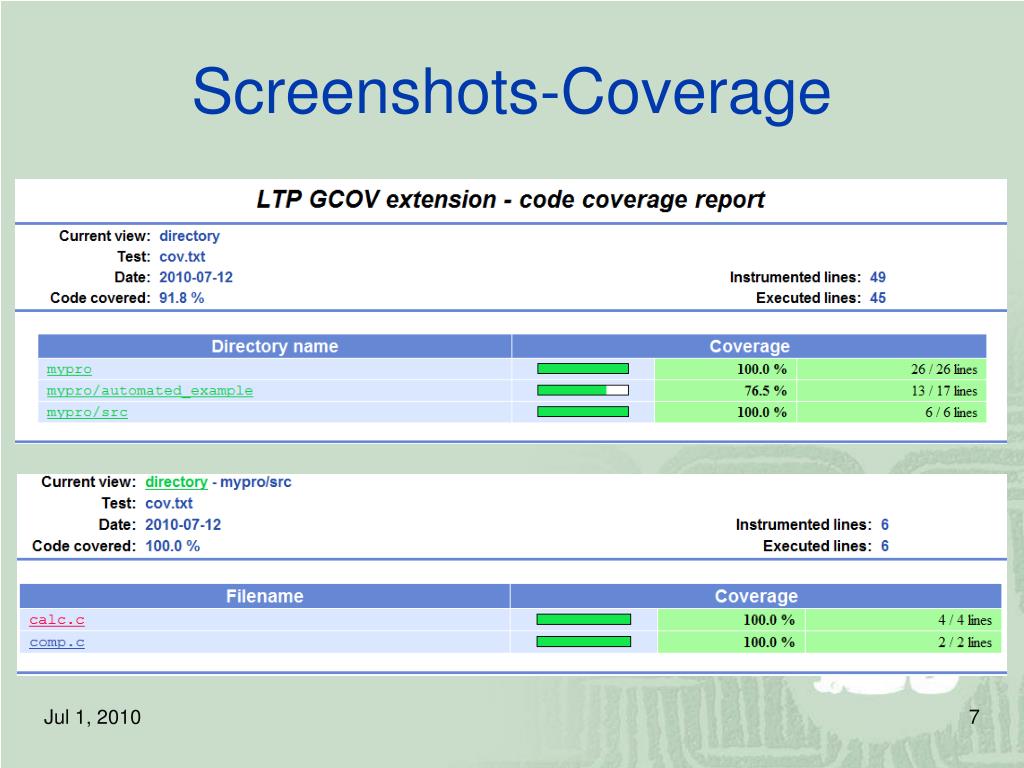1024x768 pixels.
Task: Click the Directory name column header
Action: click(x=275, y=346)
